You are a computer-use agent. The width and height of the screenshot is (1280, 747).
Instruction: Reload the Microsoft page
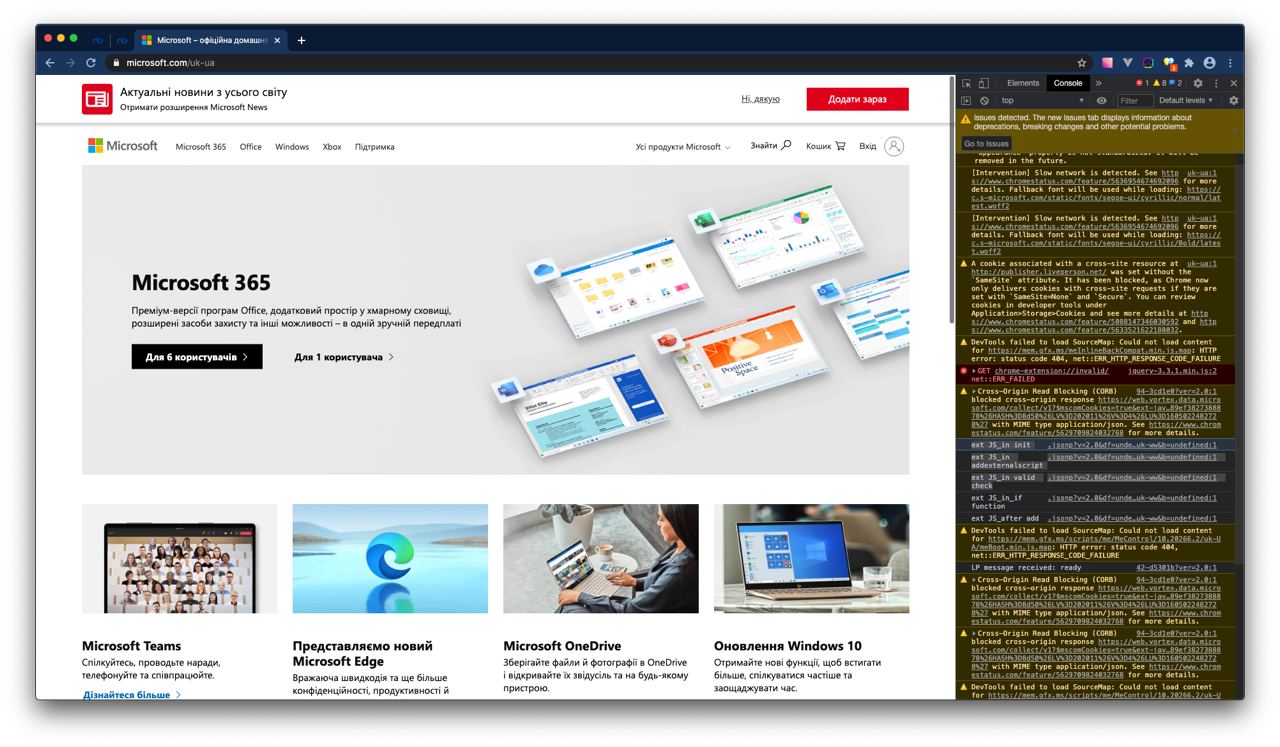click(90, 62)
